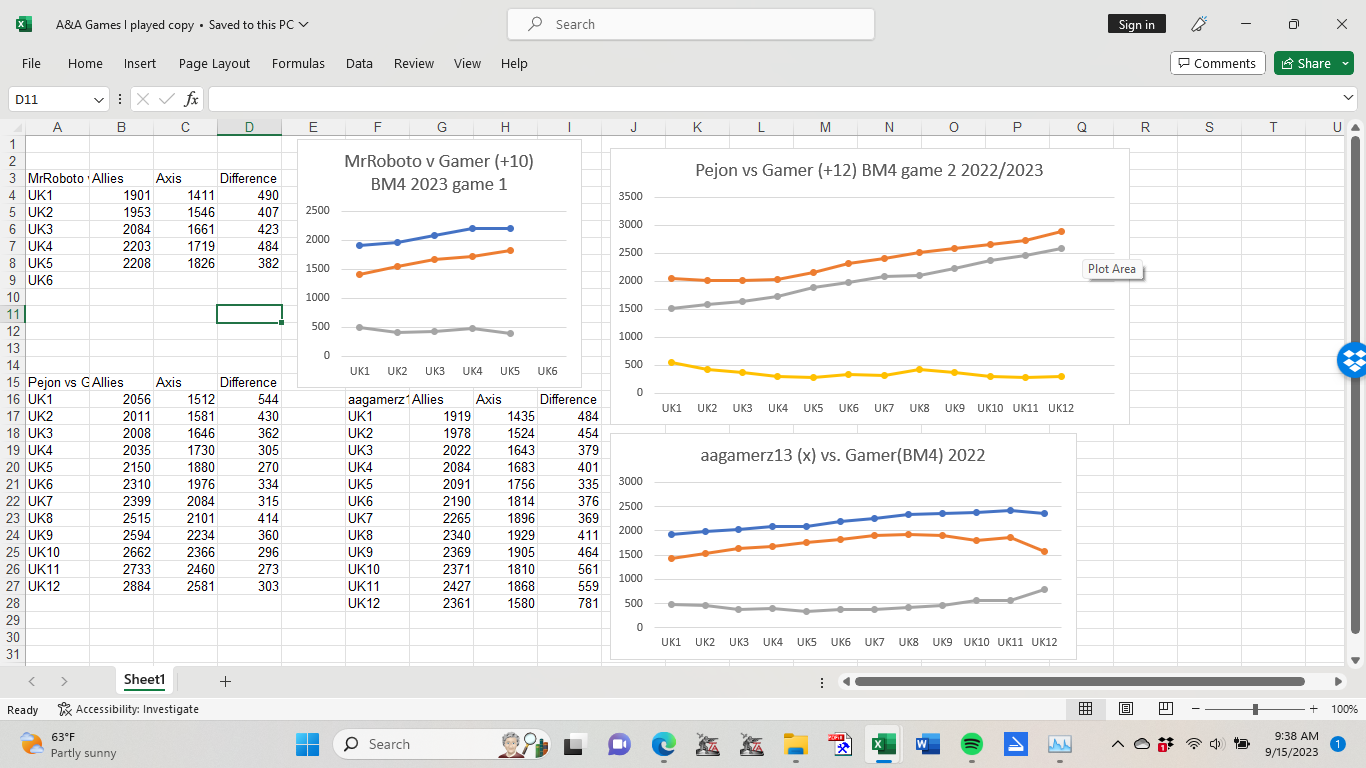
Task: Open the Data tab
Action: pyautogui.click(x=359, y=63)
